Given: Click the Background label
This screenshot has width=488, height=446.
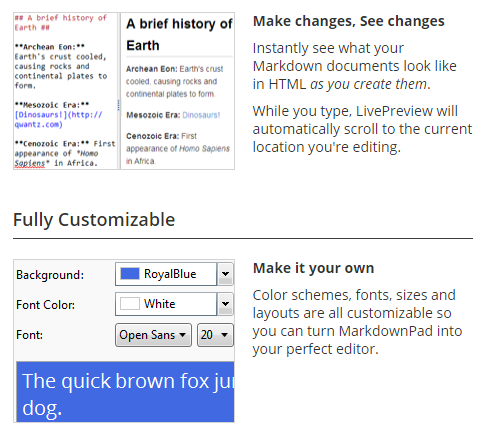Looking at the screenshot, I should [x=50, y=275].
